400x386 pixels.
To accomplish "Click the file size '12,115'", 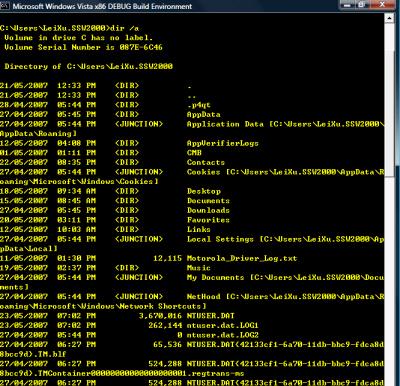I will (x=168, y=258).
